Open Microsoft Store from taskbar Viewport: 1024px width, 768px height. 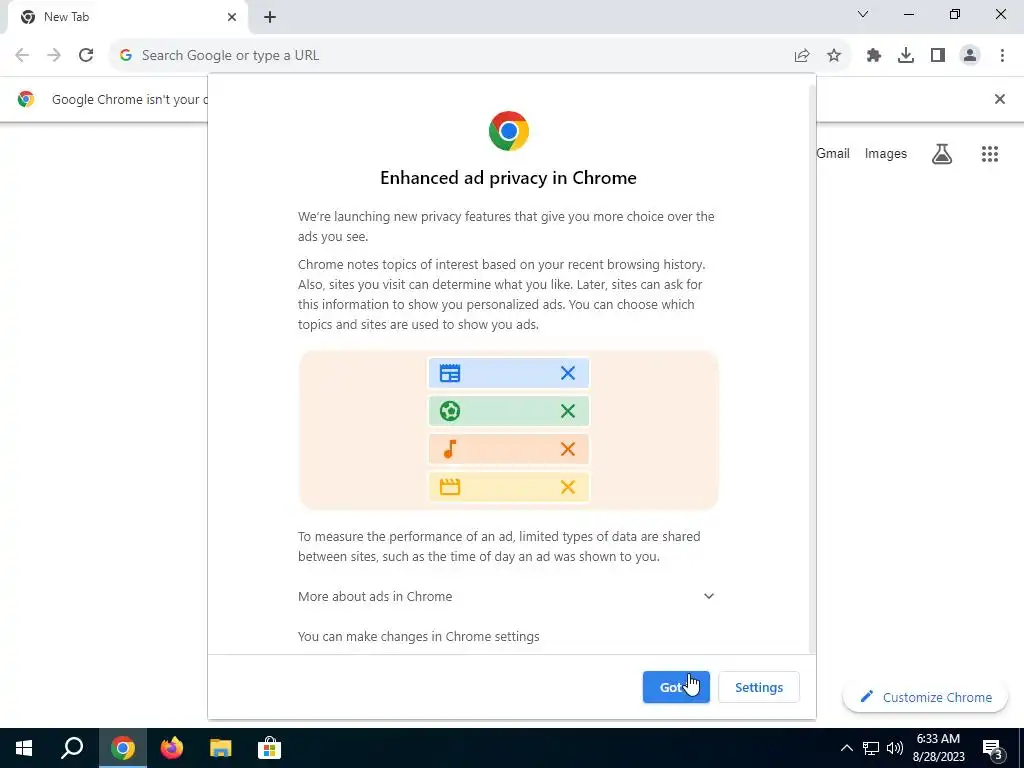tap(269, 748)
